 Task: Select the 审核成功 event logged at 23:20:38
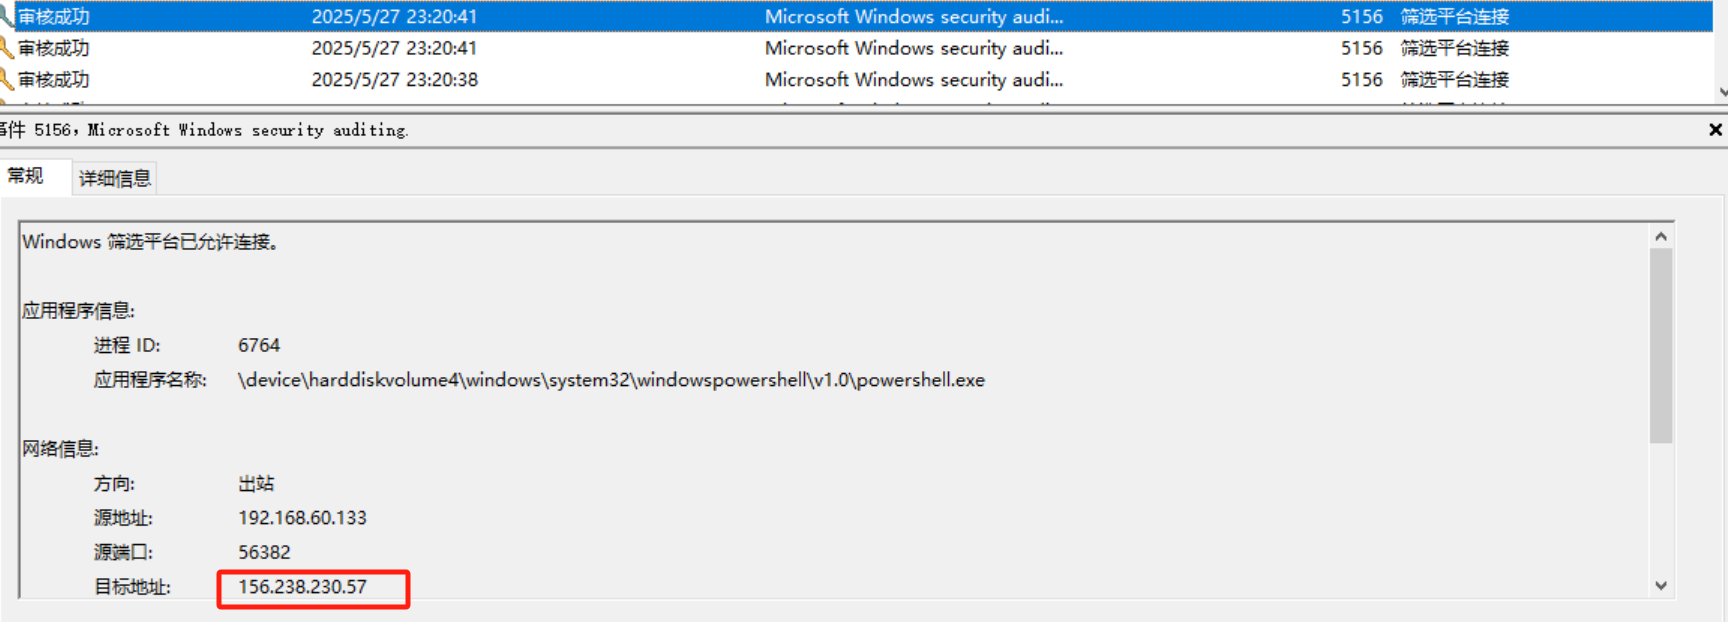(x=54, y=80)
